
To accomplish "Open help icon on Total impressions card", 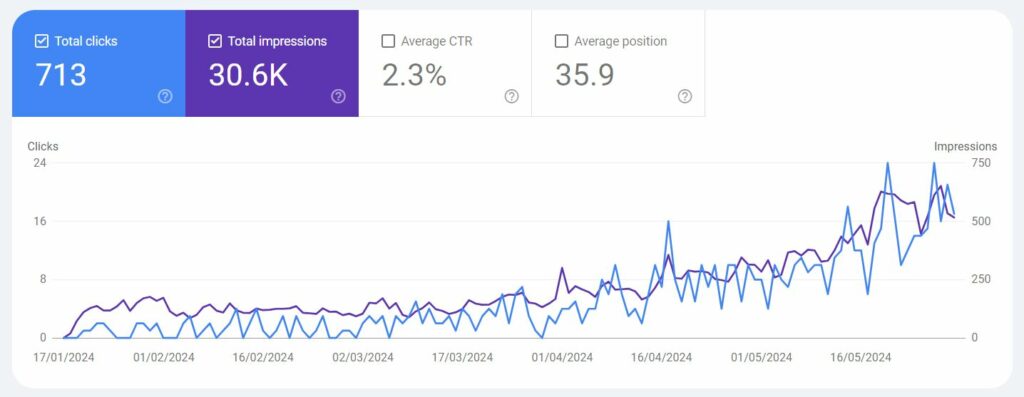I will coord(338,97).
